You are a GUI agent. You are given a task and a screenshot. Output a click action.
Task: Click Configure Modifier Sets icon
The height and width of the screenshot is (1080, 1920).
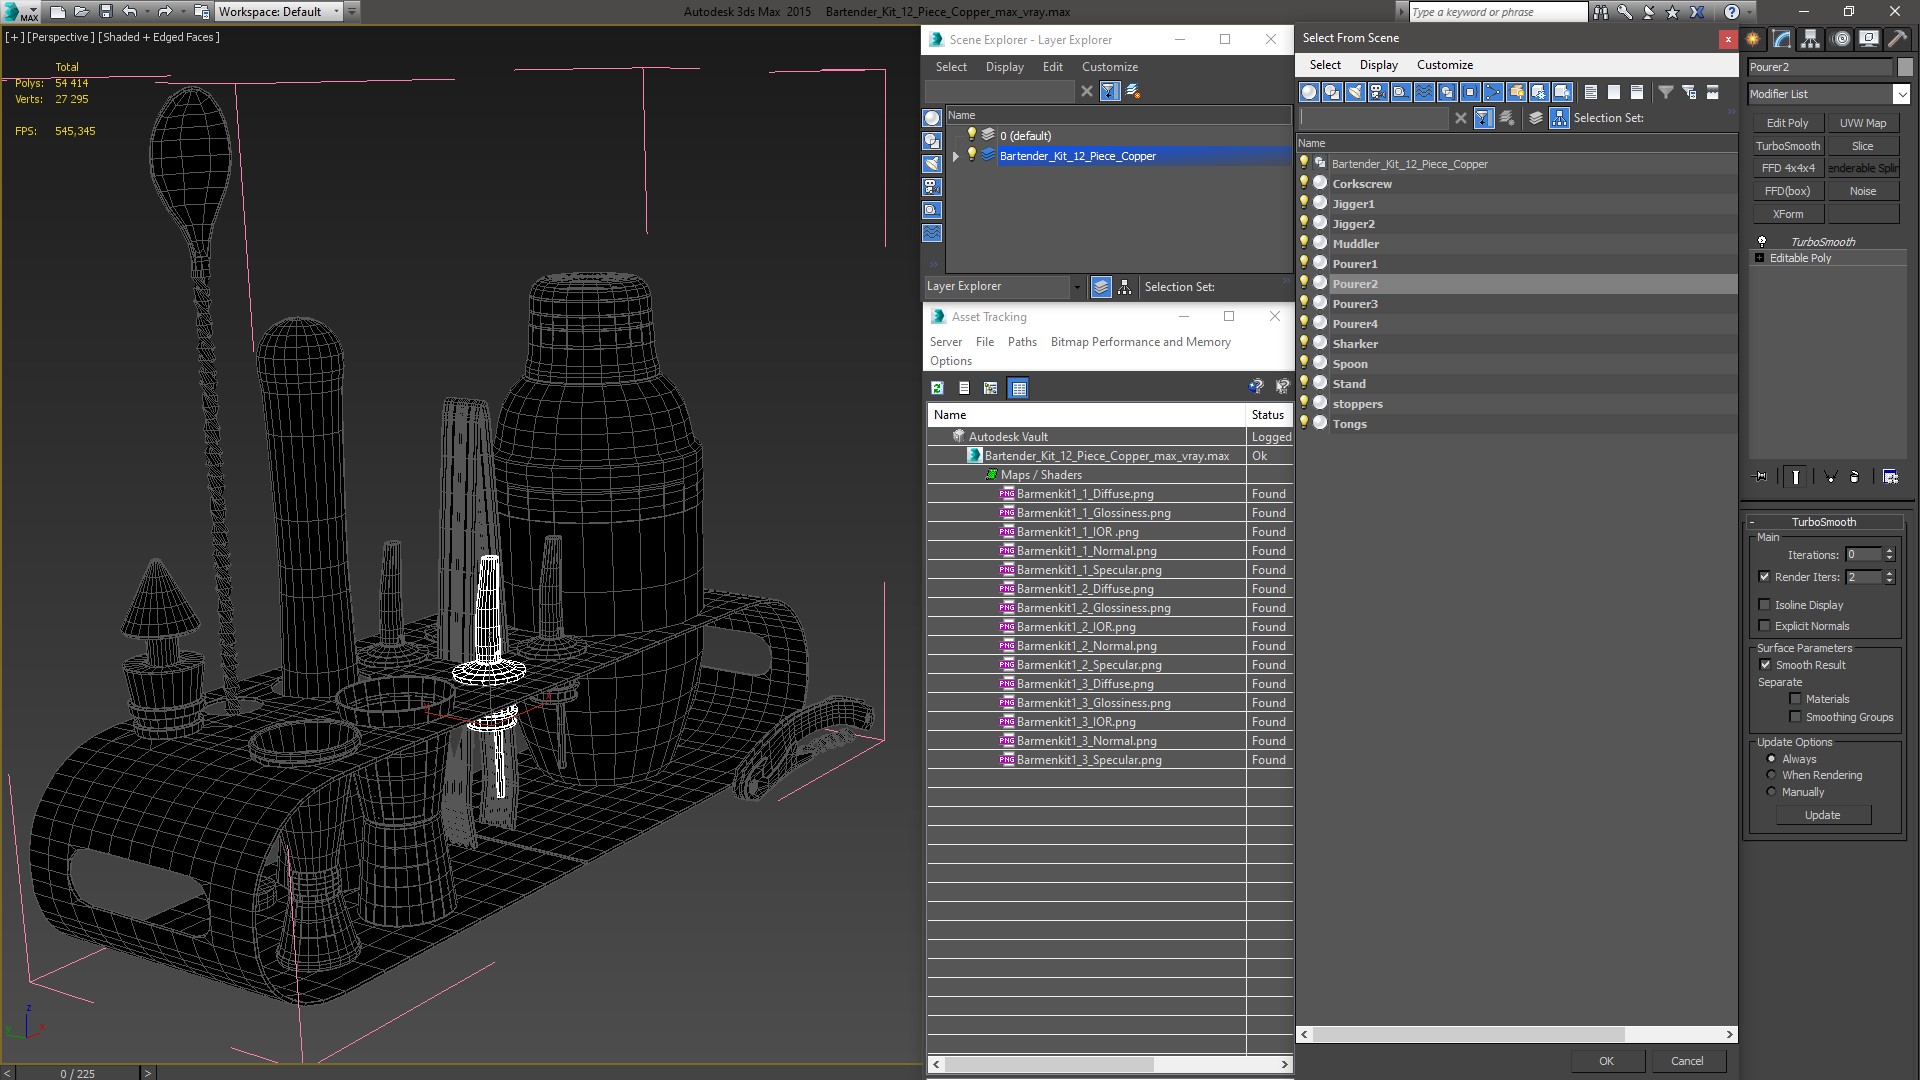pyautogui.click(x=1890, y=477)
